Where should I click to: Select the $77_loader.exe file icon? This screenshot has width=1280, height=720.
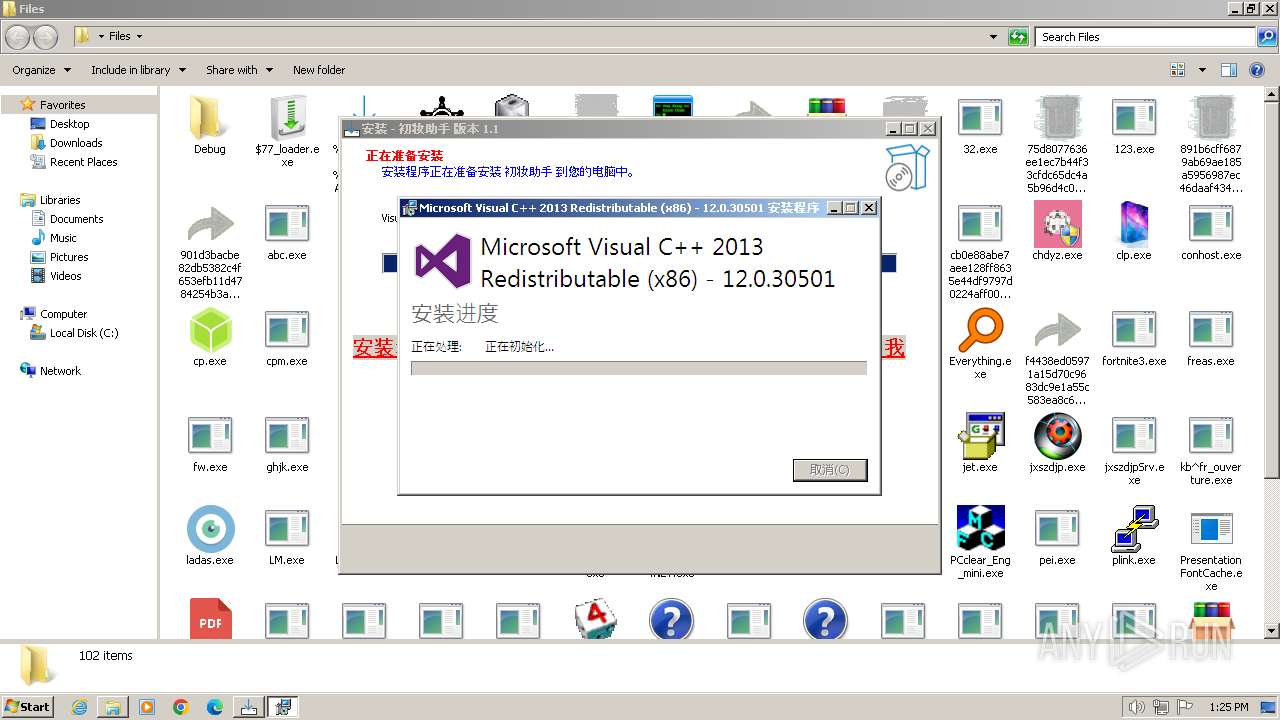coord(287,118)
